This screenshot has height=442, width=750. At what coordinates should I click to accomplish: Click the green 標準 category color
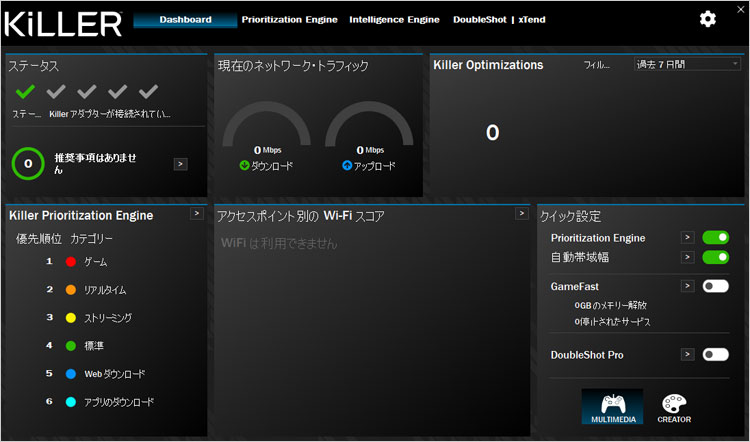(x=71, y=346)
